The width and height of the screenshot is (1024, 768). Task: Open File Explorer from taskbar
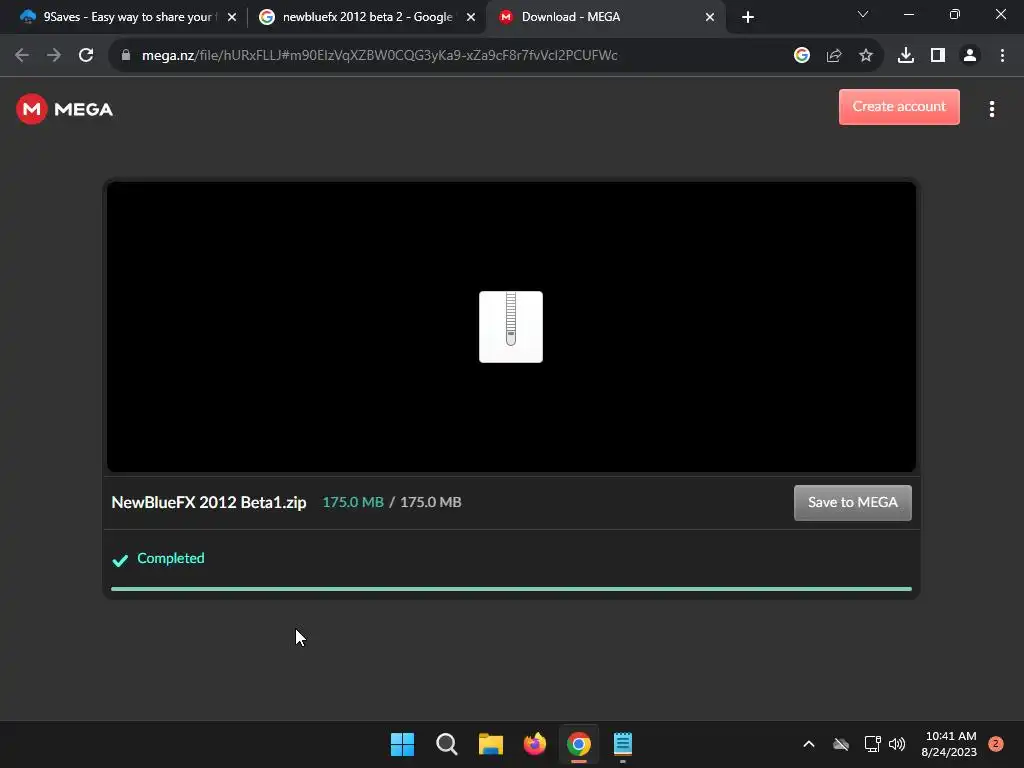click(490, 744)
